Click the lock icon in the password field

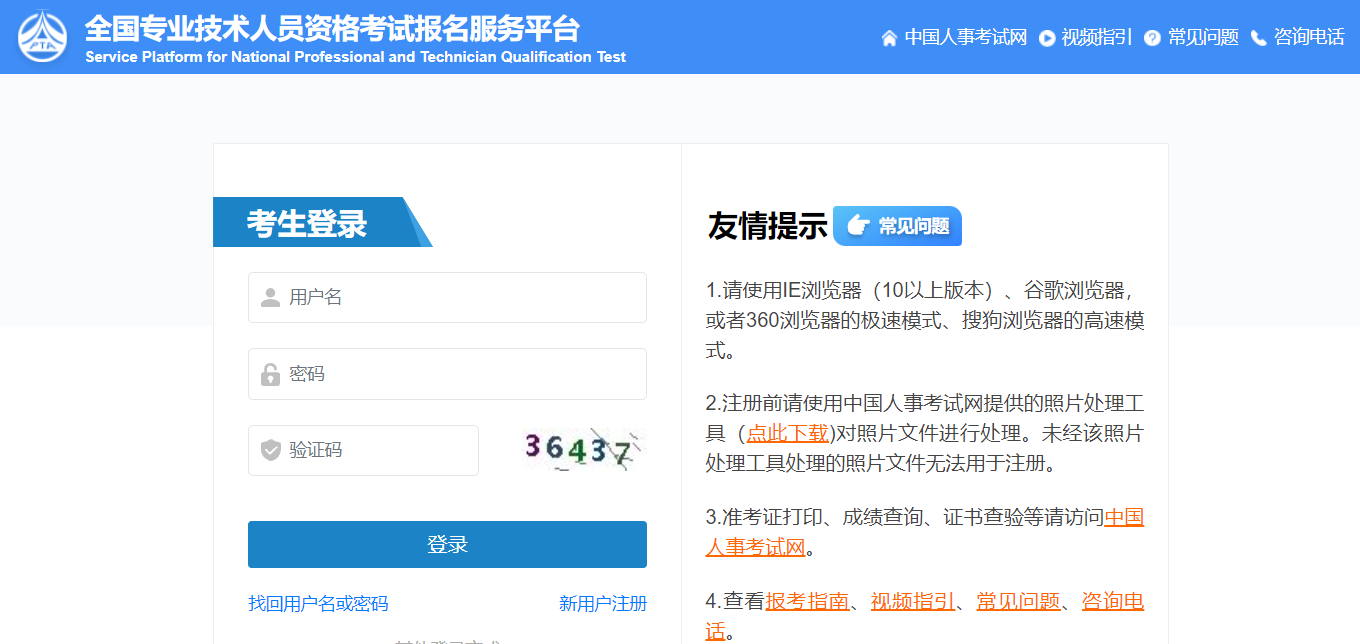click(x=270, y=375)
